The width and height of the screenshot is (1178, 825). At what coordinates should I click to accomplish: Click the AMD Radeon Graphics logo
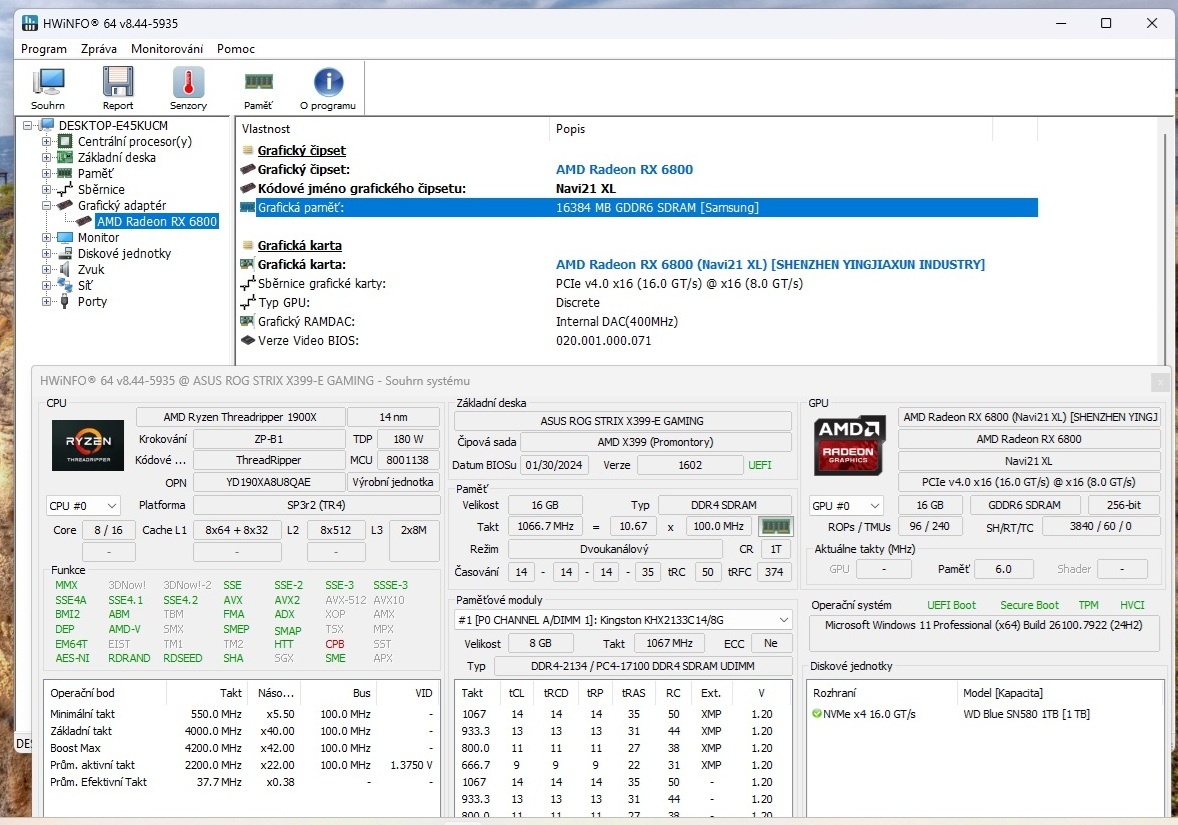tap(849, 445)
